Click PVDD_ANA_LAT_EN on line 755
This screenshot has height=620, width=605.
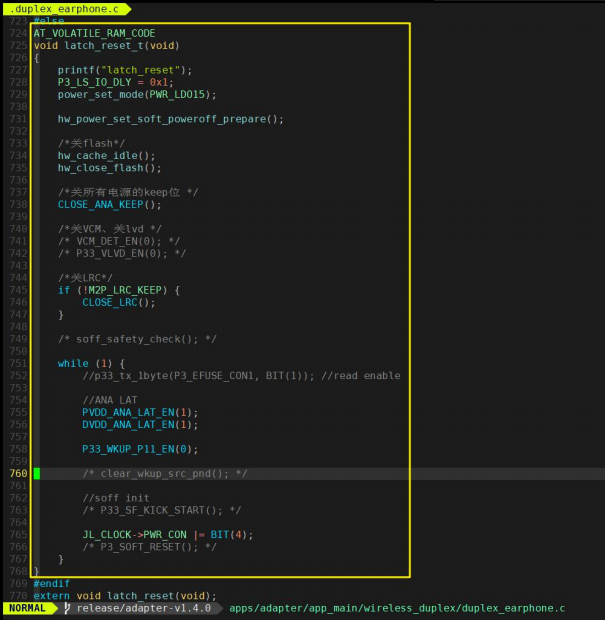(128, 412)
